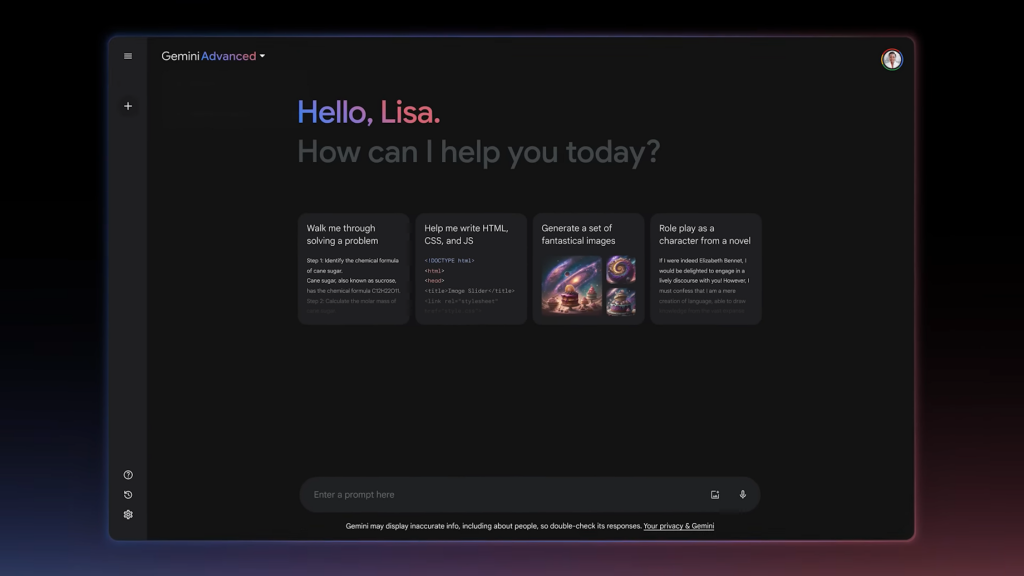The height and width of the screenshot is (576, 1024).
Task: Select the "Role play as a character" card
Action: pos(705,268)
